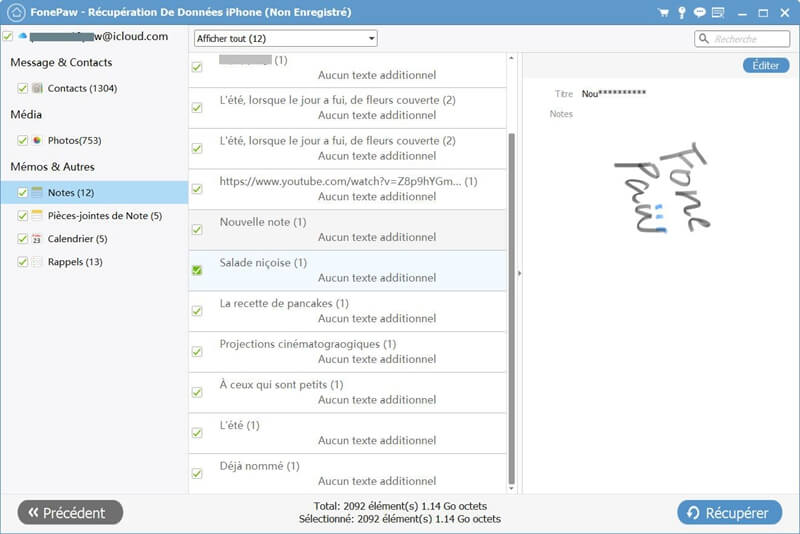Image resolution: width=800 pixels, height=534 pixels.
Task: Open the speech bubble feedback icon
Action: (699, 12)
